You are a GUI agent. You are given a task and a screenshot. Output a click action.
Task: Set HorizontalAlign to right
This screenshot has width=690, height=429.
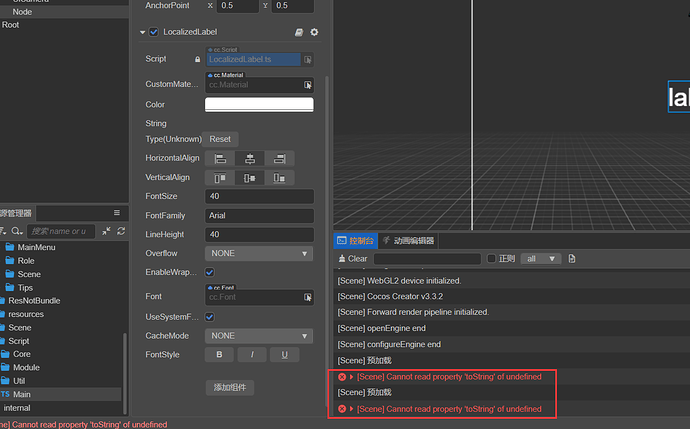279,158
